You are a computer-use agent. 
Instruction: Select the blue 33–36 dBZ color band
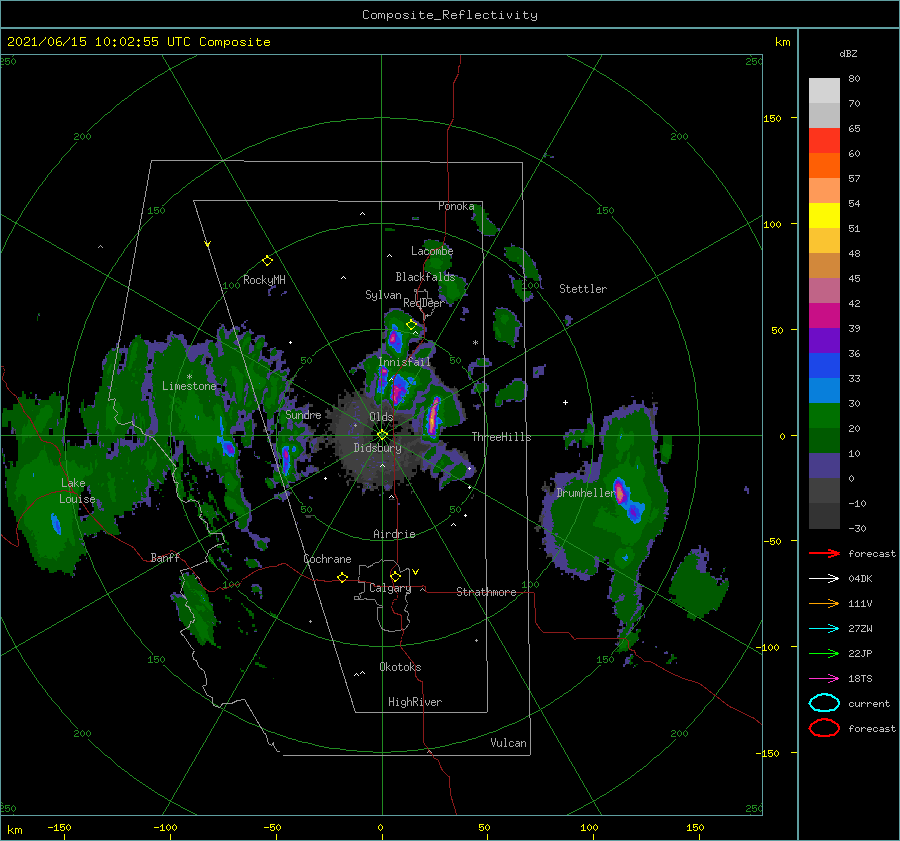tap(824, 366)
